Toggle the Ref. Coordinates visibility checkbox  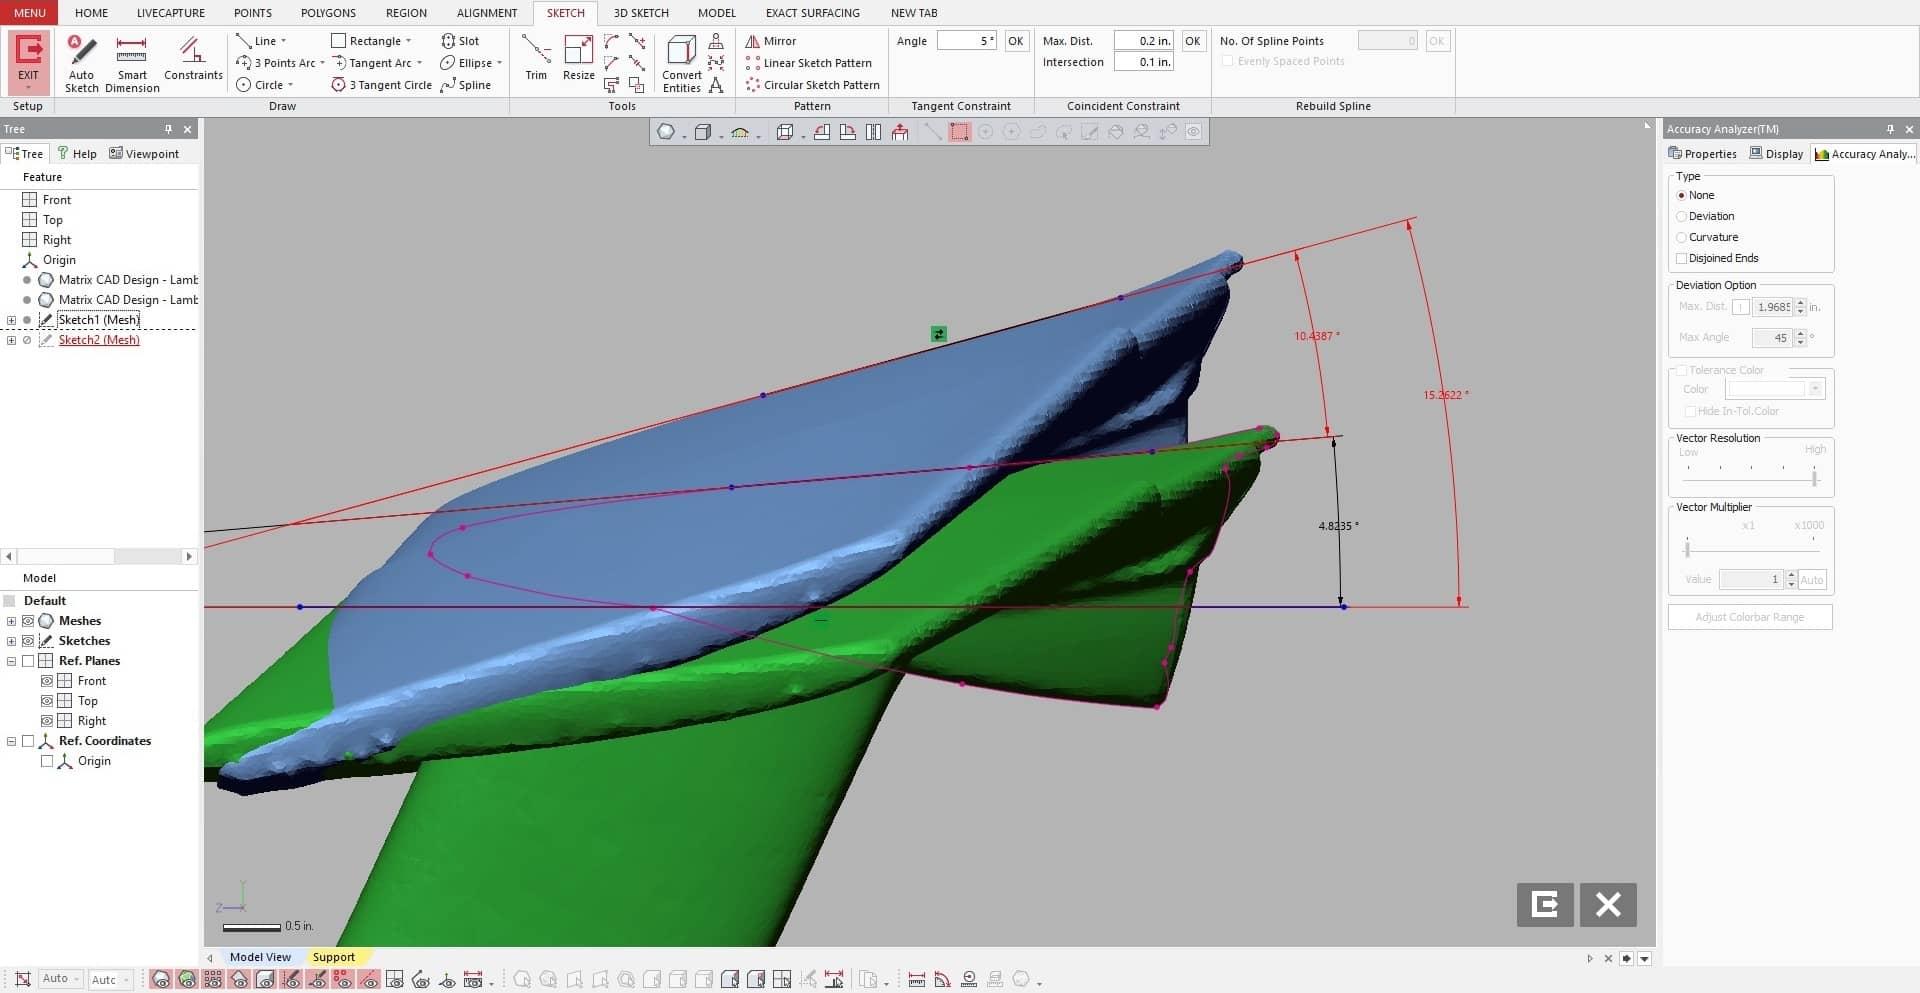(28, 741)
